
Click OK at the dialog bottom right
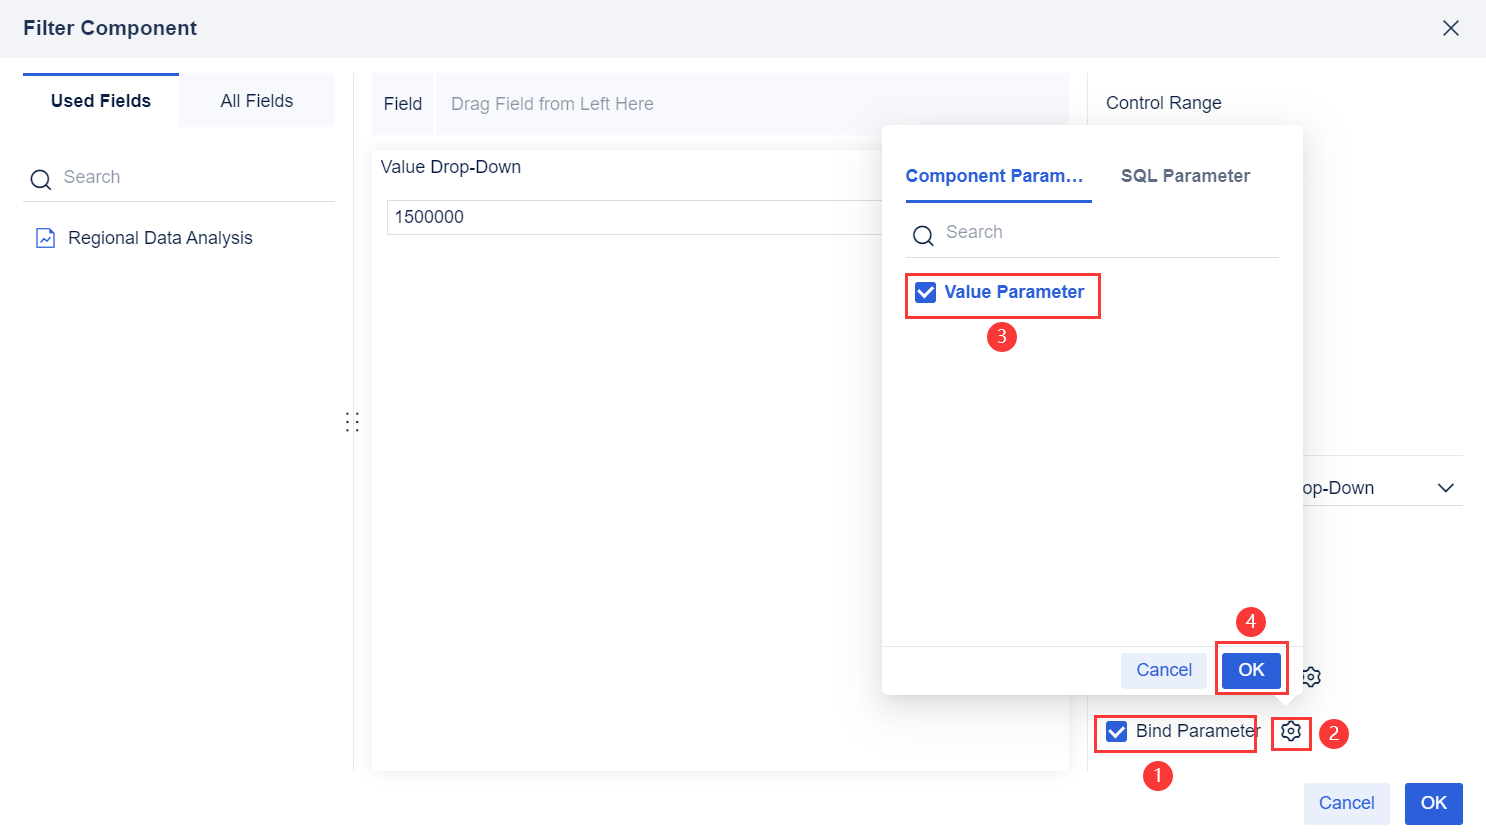[x=1433, y=803]
